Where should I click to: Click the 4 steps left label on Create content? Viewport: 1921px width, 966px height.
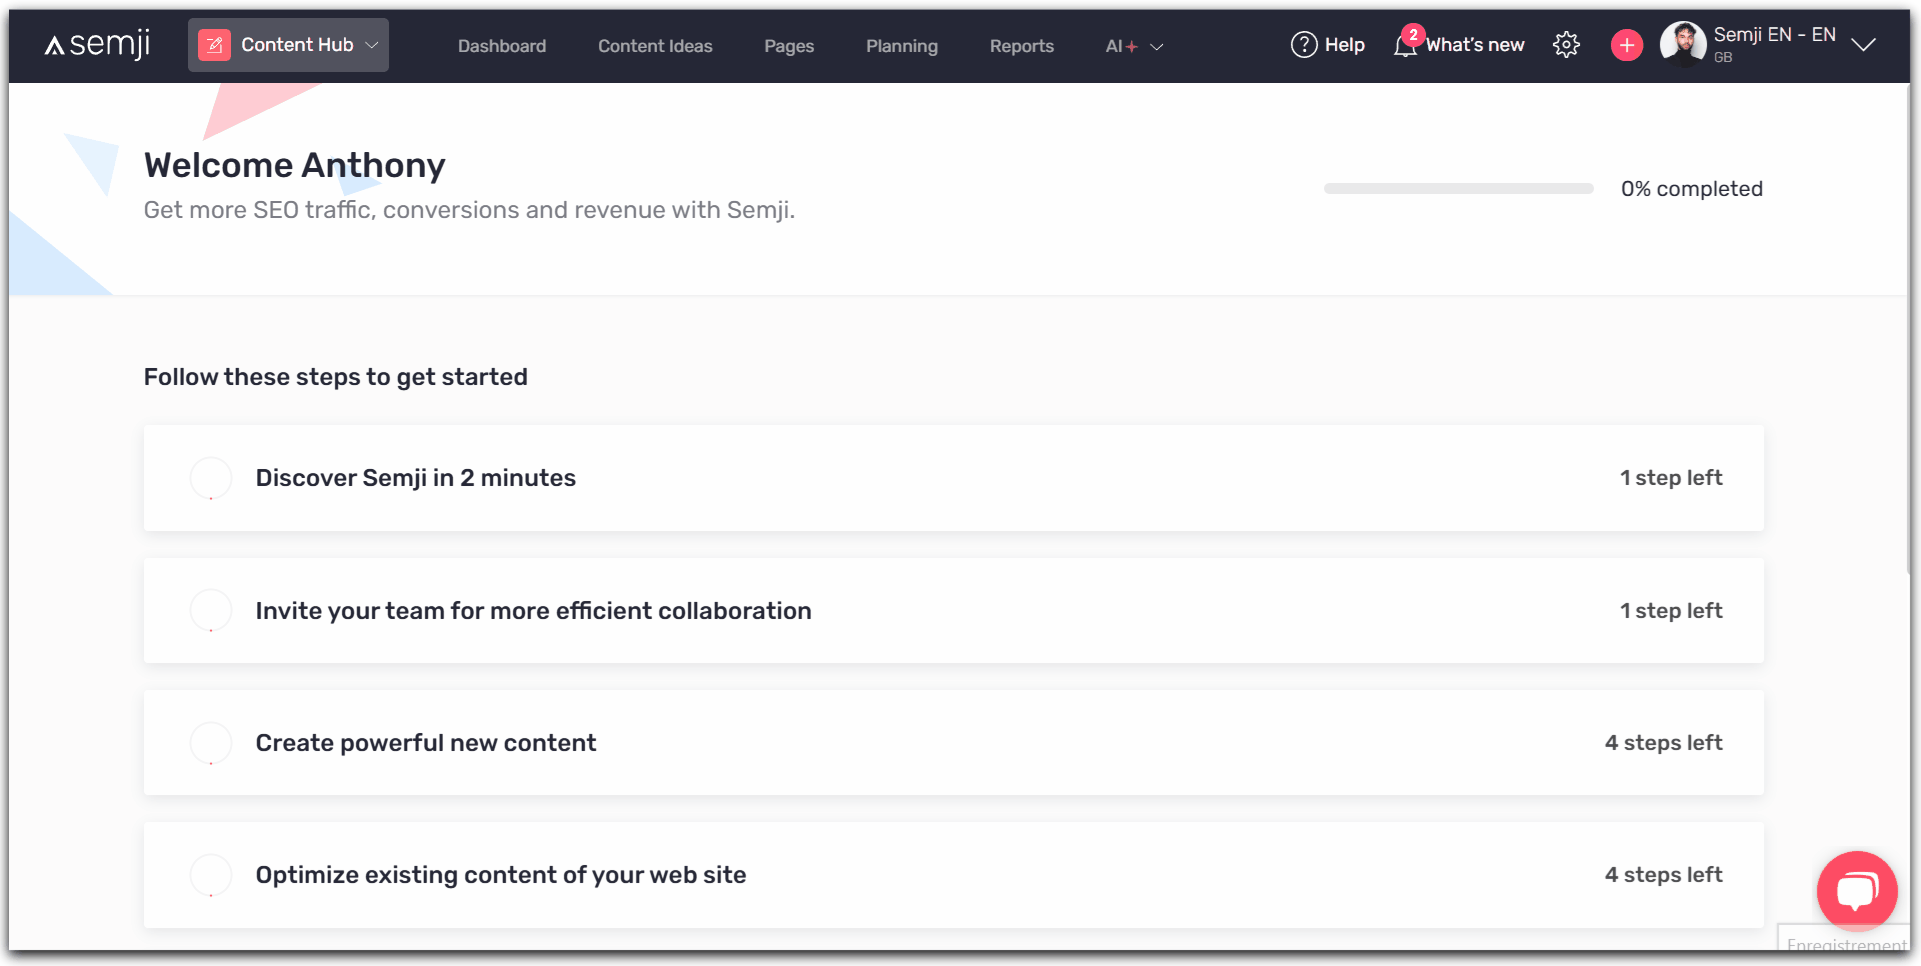coord(1663,743)
